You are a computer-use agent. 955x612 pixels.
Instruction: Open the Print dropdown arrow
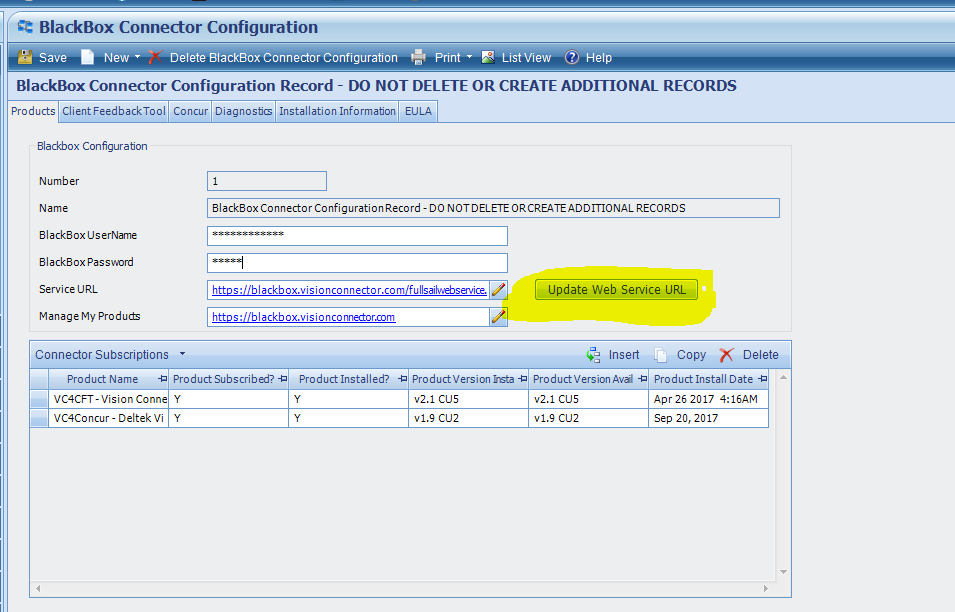tap(469, 57)
